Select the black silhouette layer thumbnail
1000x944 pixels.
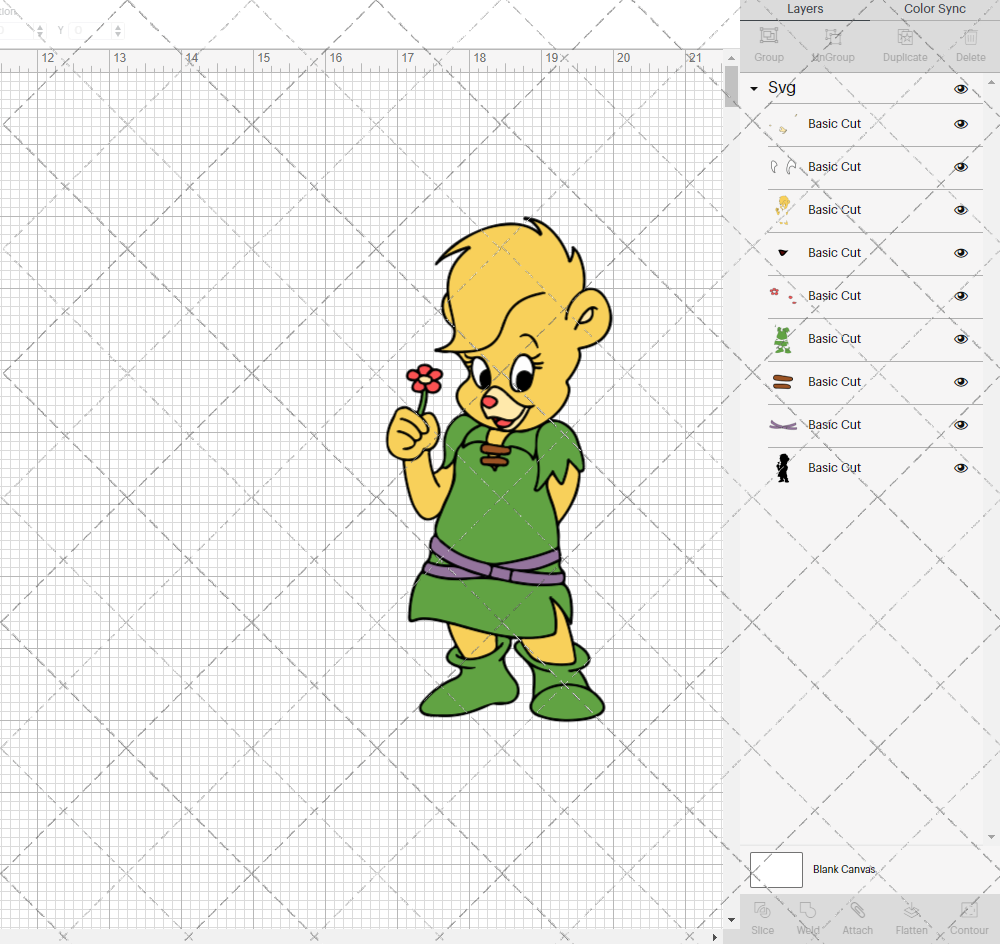[x=783, y=468]
